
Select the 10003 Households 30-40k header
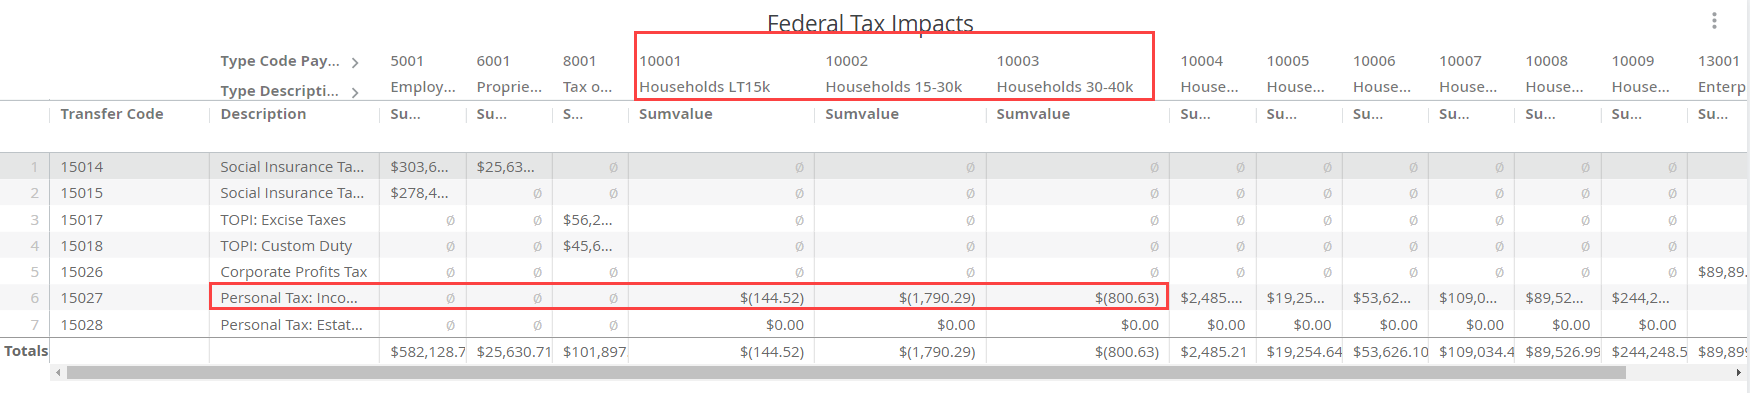point(1070,74)
